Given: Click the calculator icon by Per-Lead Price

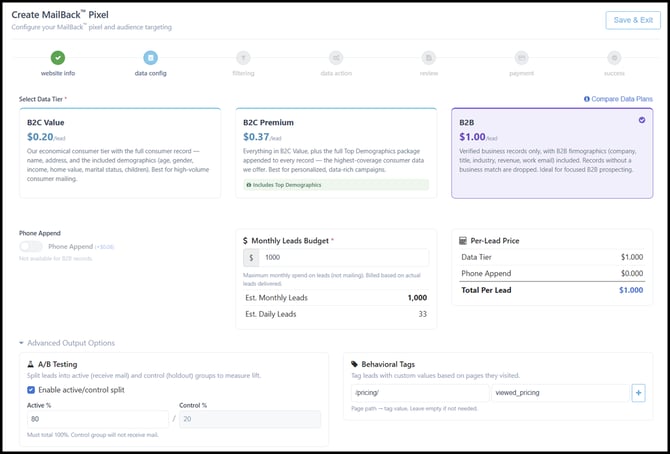Looking at the screenshot, I should 463,241.
